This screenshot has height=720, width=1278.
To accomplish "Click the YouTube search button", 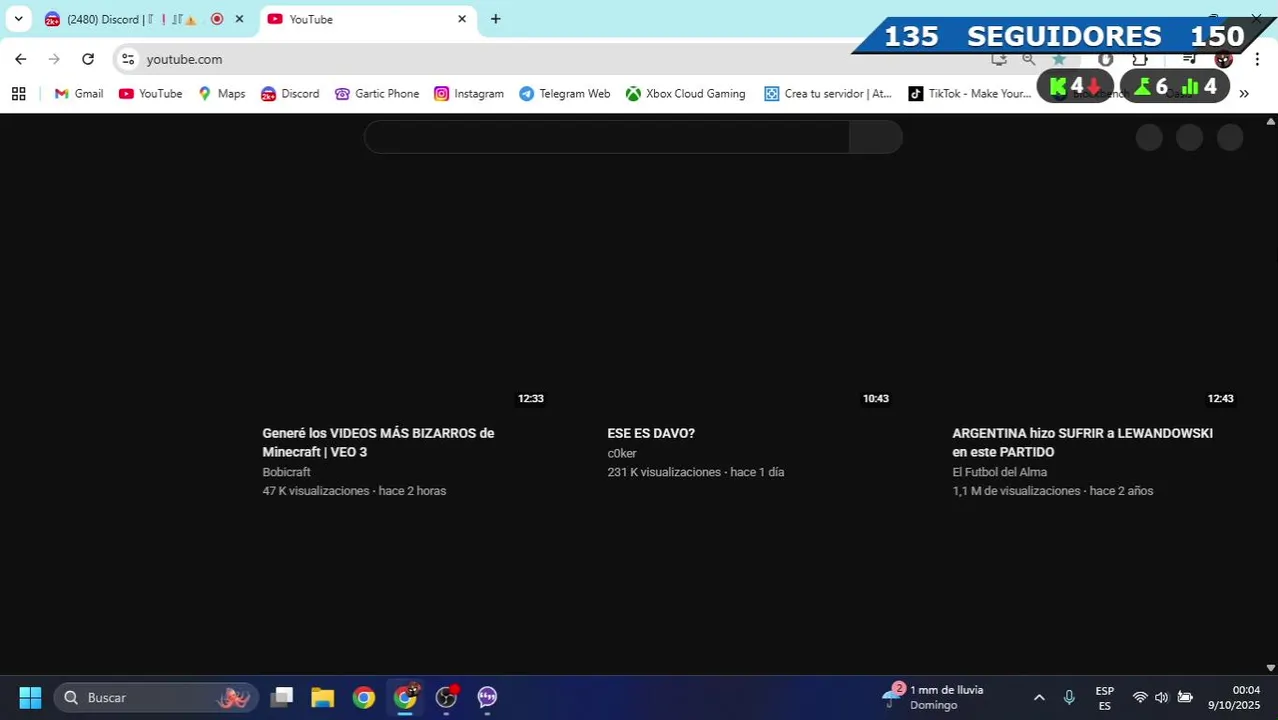I will click(876, 137).
